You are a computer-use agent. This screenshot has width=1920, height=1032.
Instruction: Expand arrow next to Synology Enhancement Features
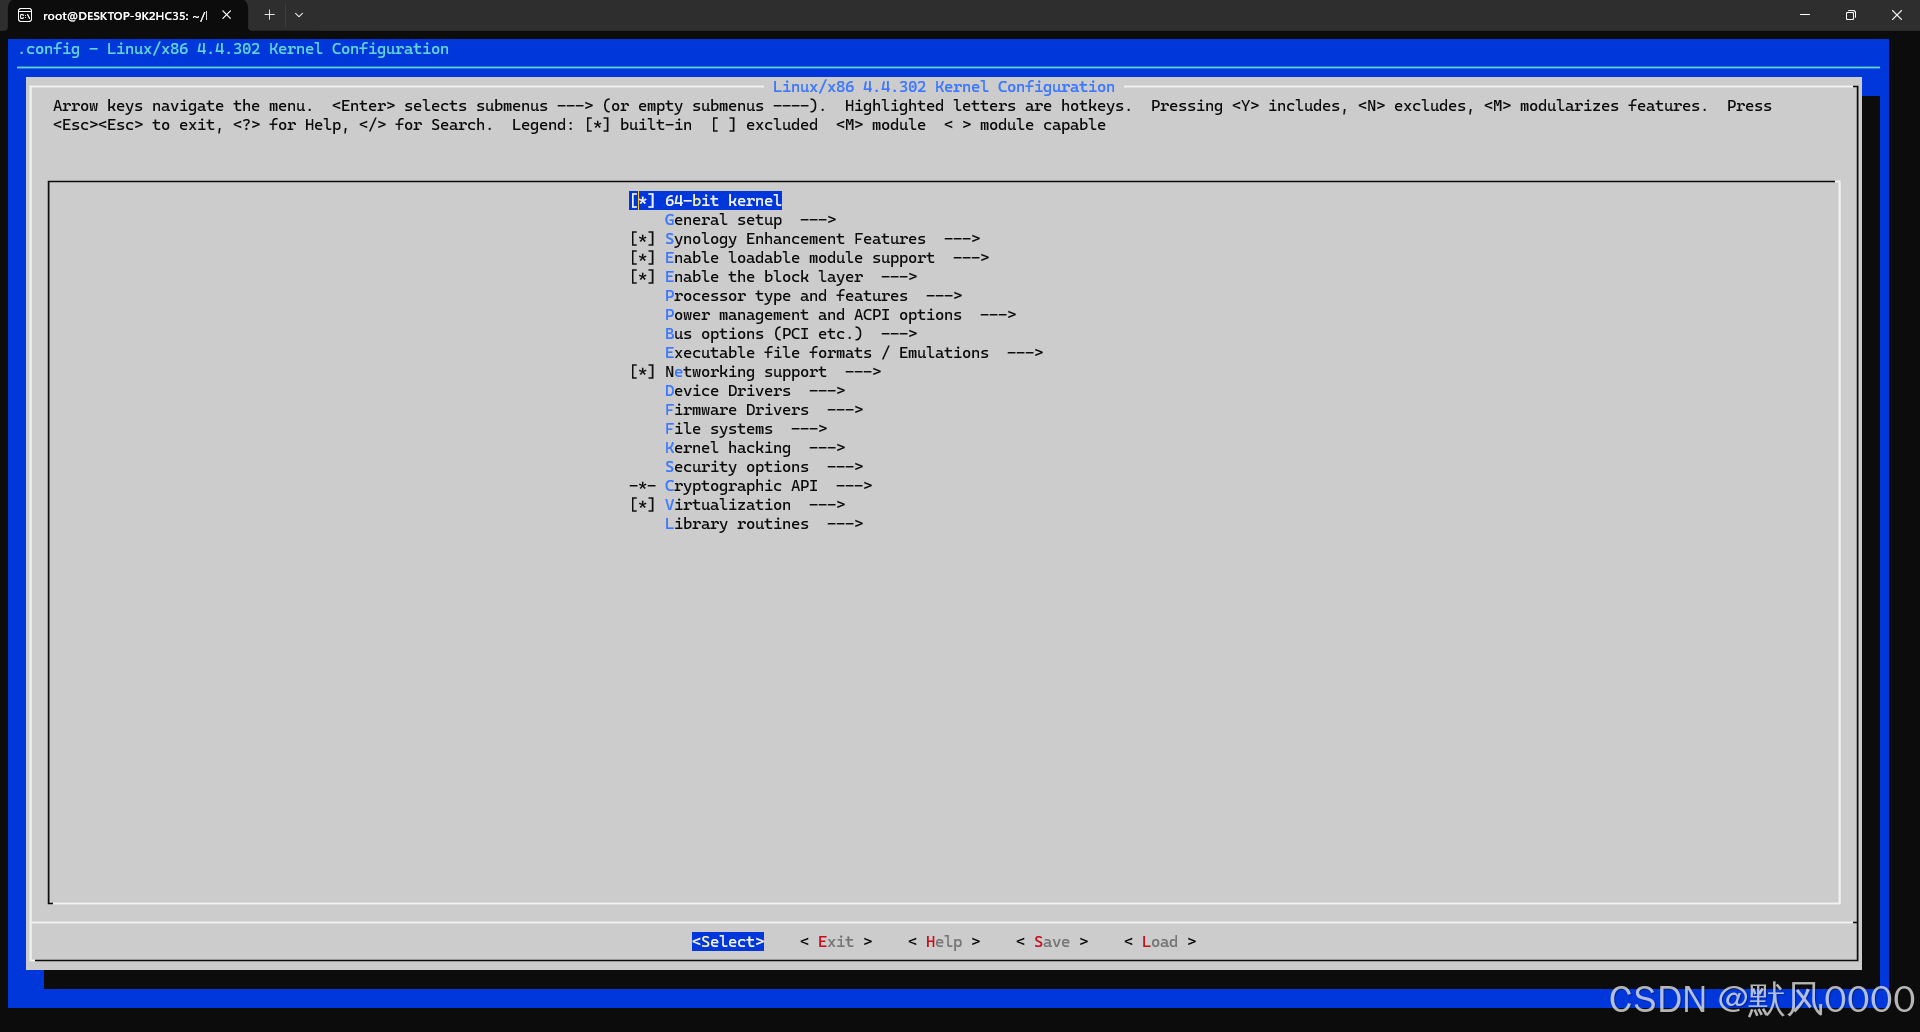(962, 239)
